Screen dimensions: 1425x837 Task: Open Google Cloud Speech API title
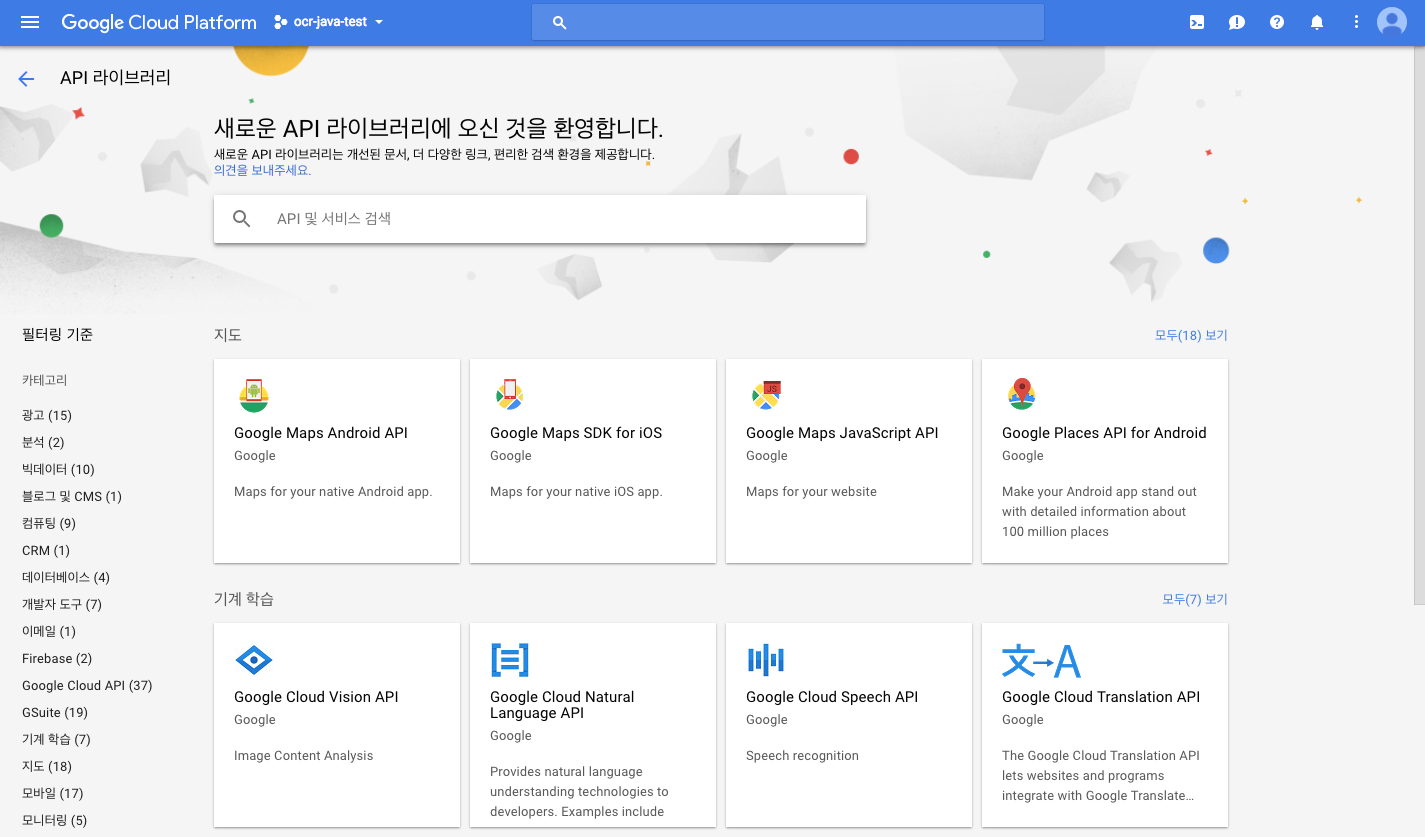(x=832, y=697)
